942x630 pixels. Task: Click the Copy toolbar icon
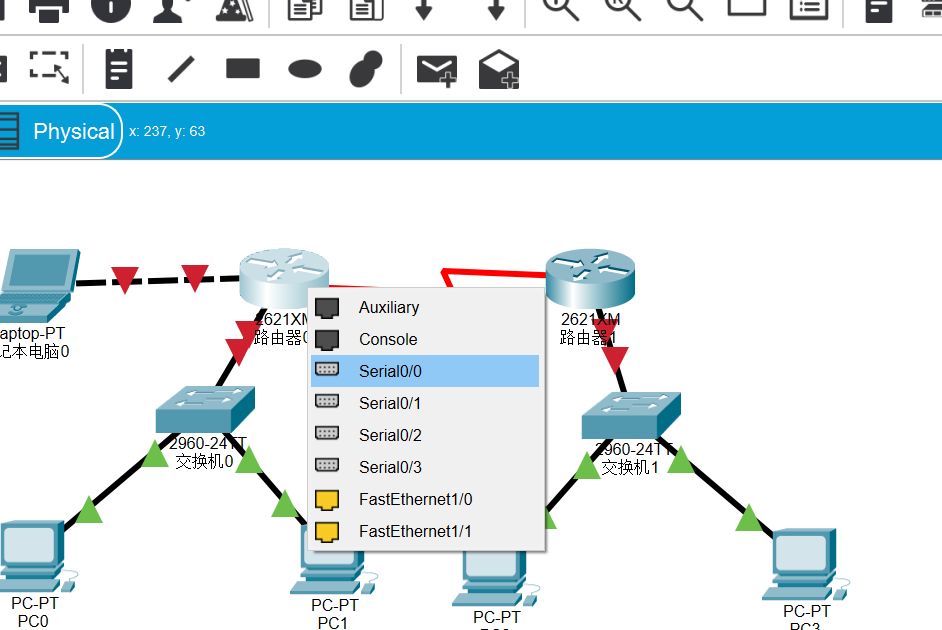point(305,10)
